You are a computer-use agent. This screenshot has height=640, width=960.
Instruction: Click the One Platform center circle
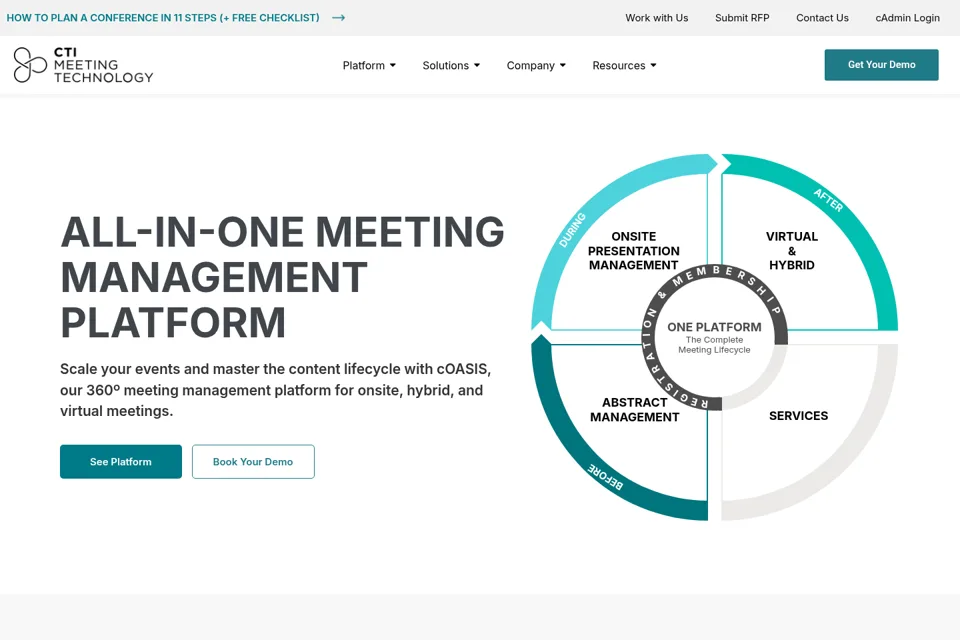coord(714,337)
